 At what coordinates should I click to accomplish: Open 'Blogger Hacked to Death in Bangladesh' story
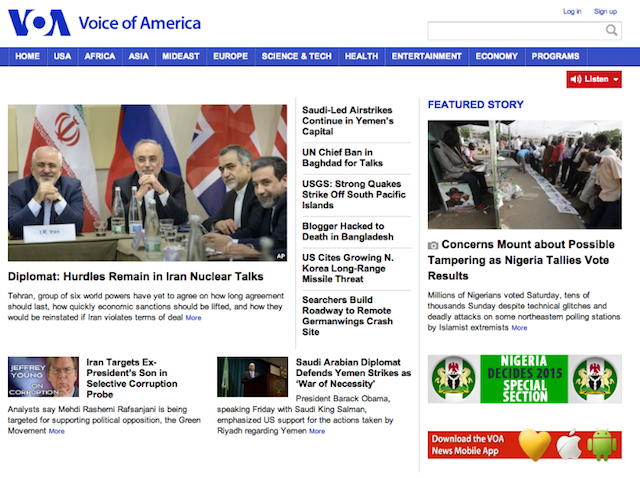point(348,231)
